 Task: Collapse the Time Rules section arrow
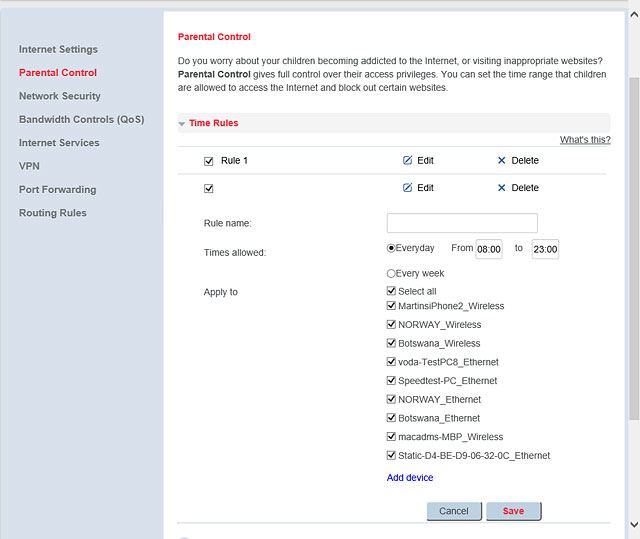click(182, 124)
